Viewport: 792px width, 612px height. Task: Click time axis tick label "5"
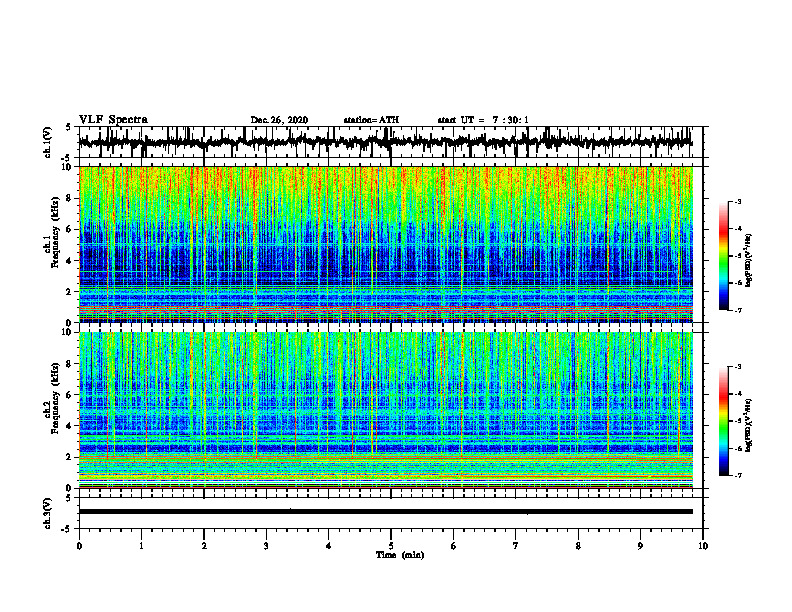pos(391,546)
